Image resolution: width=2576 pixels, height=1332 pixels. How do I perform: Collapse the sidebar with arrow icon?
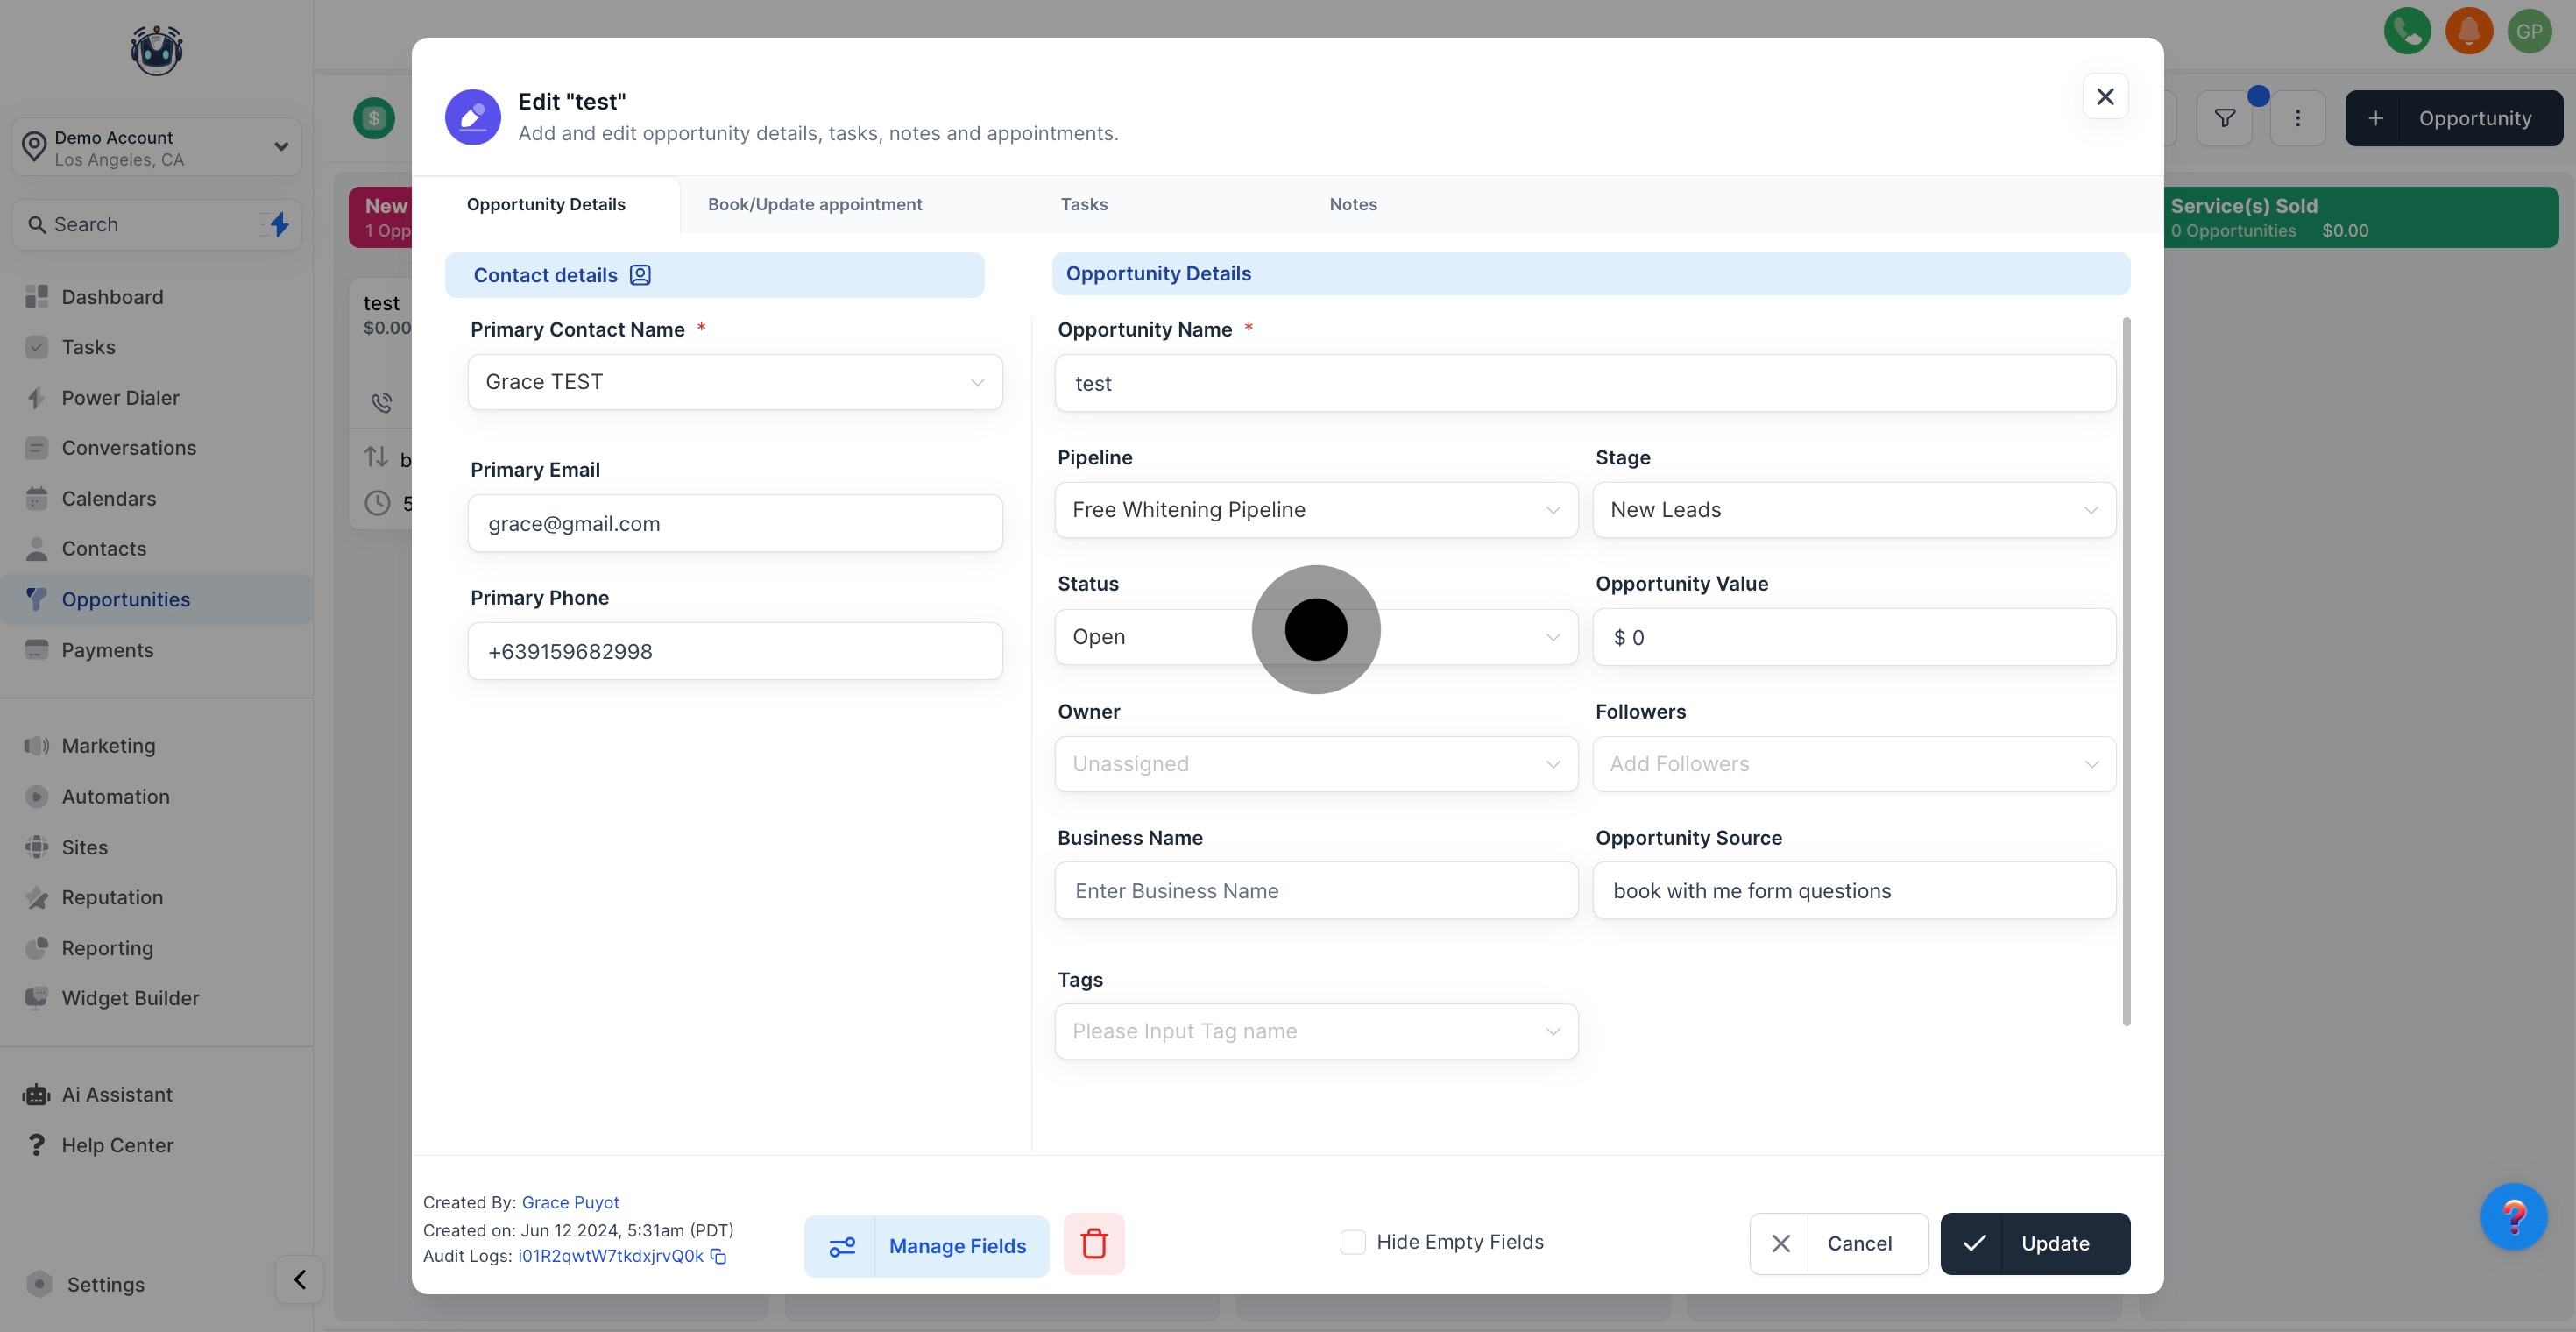299,1279
